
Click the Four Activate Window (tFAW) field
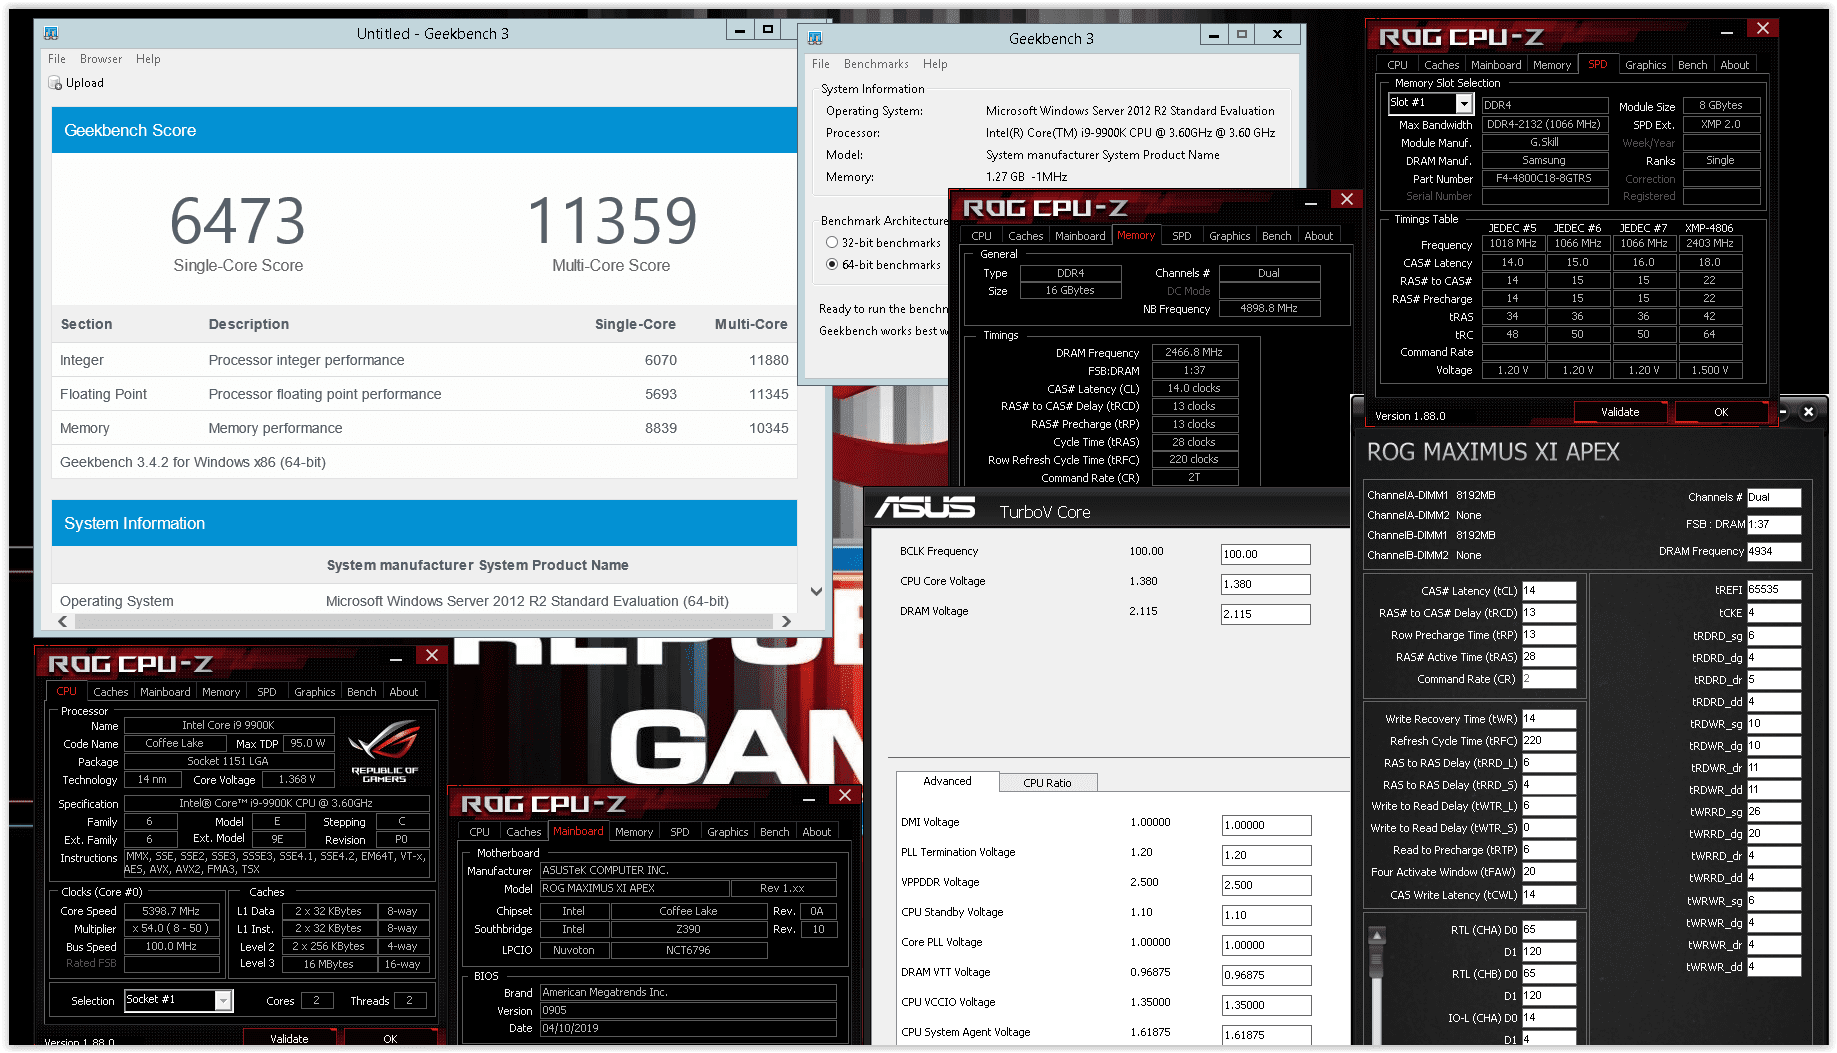[1548, 872]
